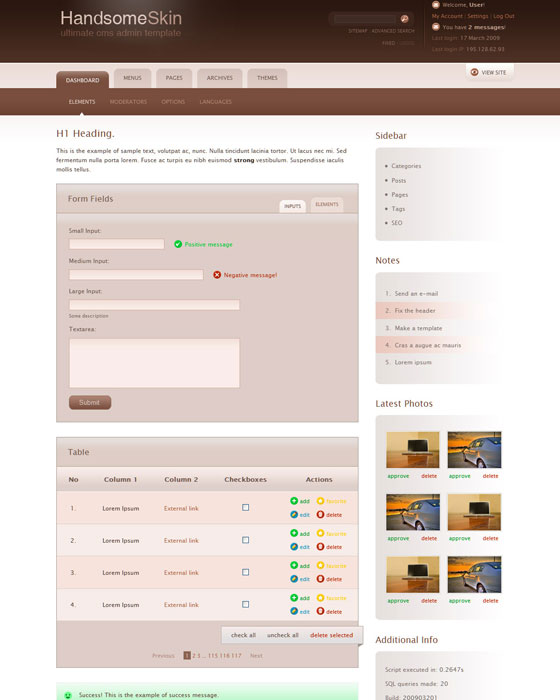560x700 pixels.
Task: Click the Log Out link
Action: pos(504,16)
